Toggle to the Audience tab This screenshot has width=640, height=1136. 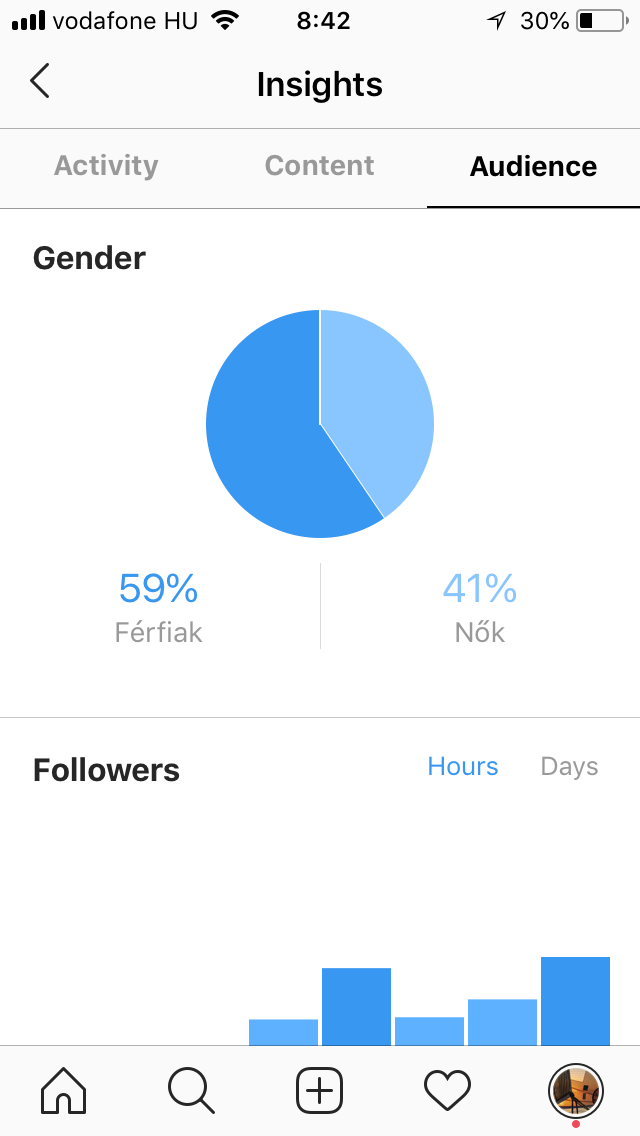[533, 166]
